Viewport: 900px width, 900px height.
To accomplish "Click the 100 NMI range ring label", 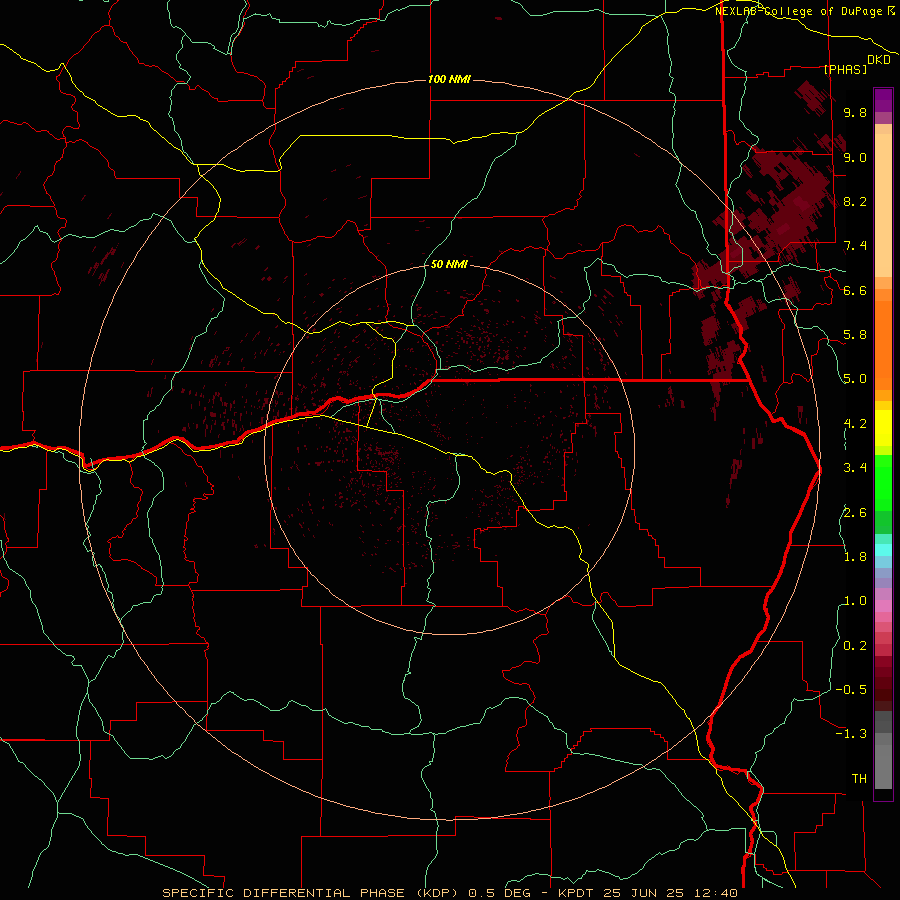I will 449,79.
